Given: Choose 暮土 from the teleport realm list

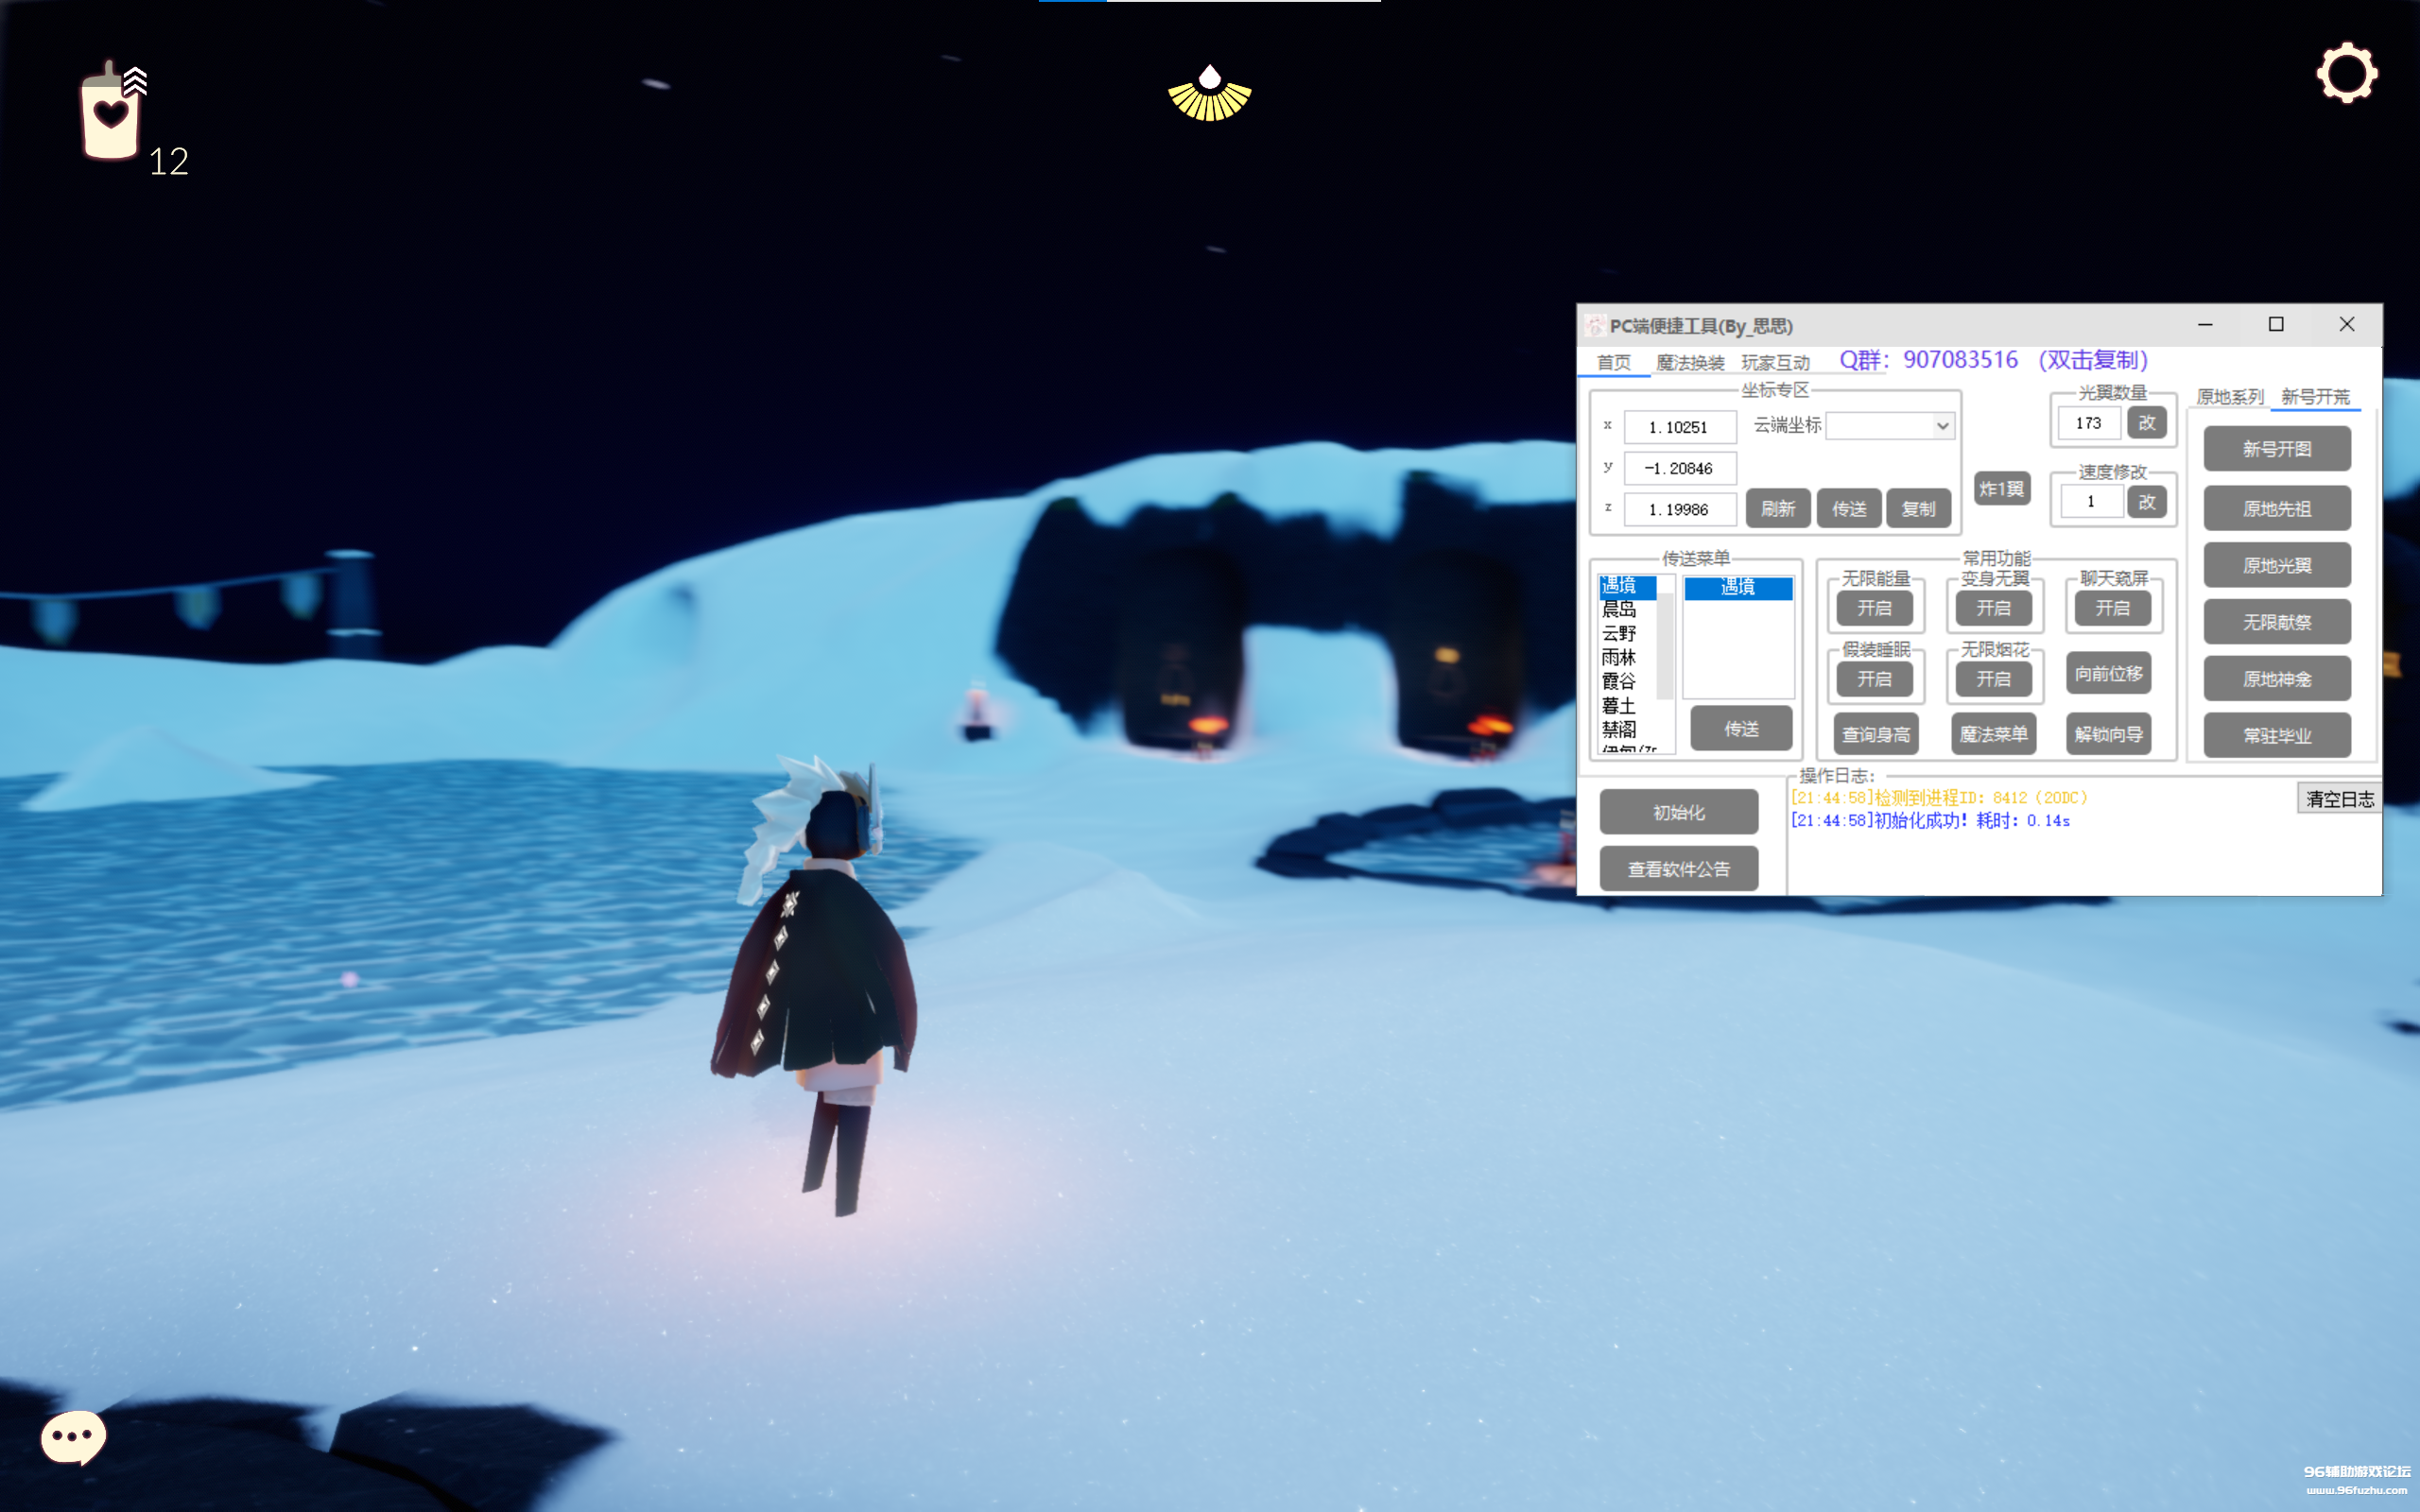Looking at the screenshot, I should click(x=1619, y=706).
